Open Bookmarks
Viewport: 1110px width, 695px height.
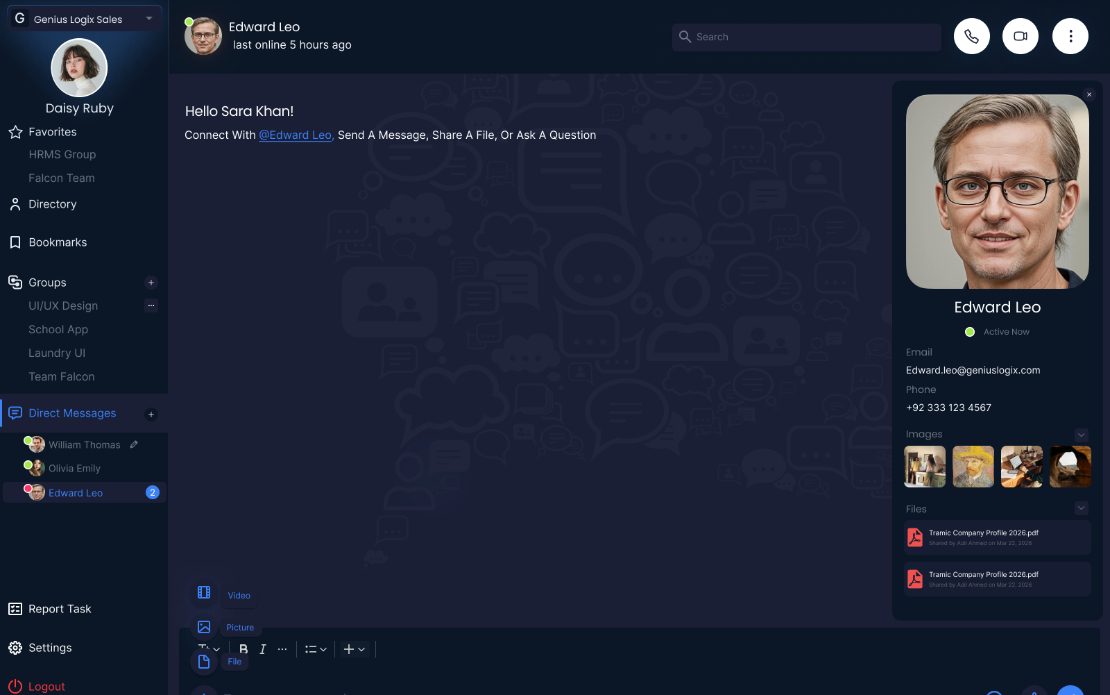(47, 242)
